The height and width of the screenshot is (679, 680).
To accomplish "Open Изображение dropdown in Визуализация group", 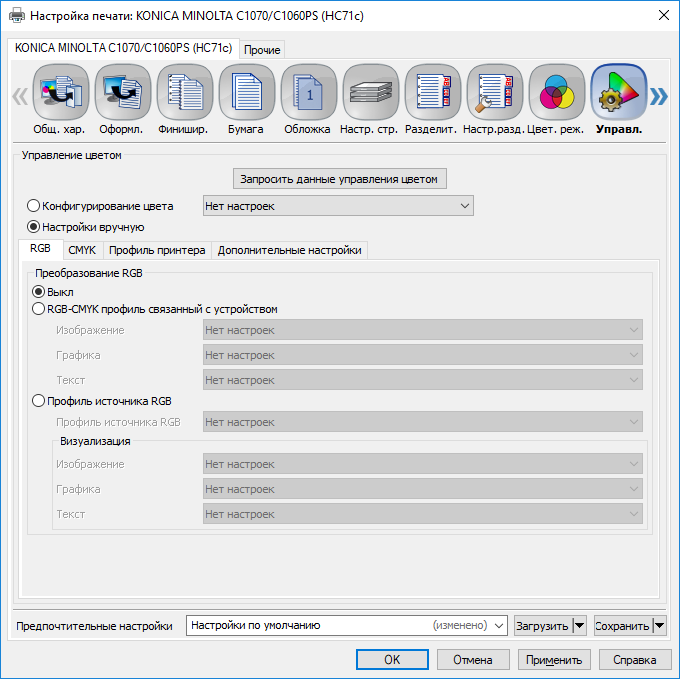I will 423,464.
